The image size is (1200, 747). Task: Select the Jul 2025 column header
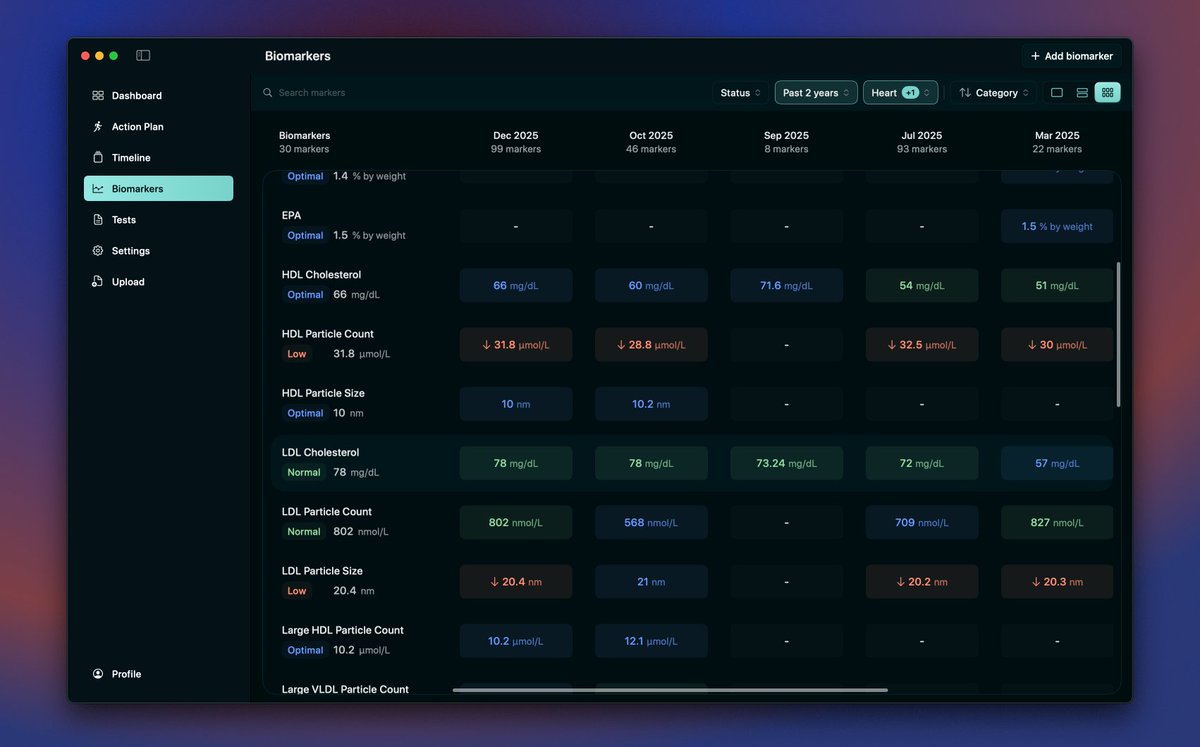pyautogui.click(x=922, y=142)
